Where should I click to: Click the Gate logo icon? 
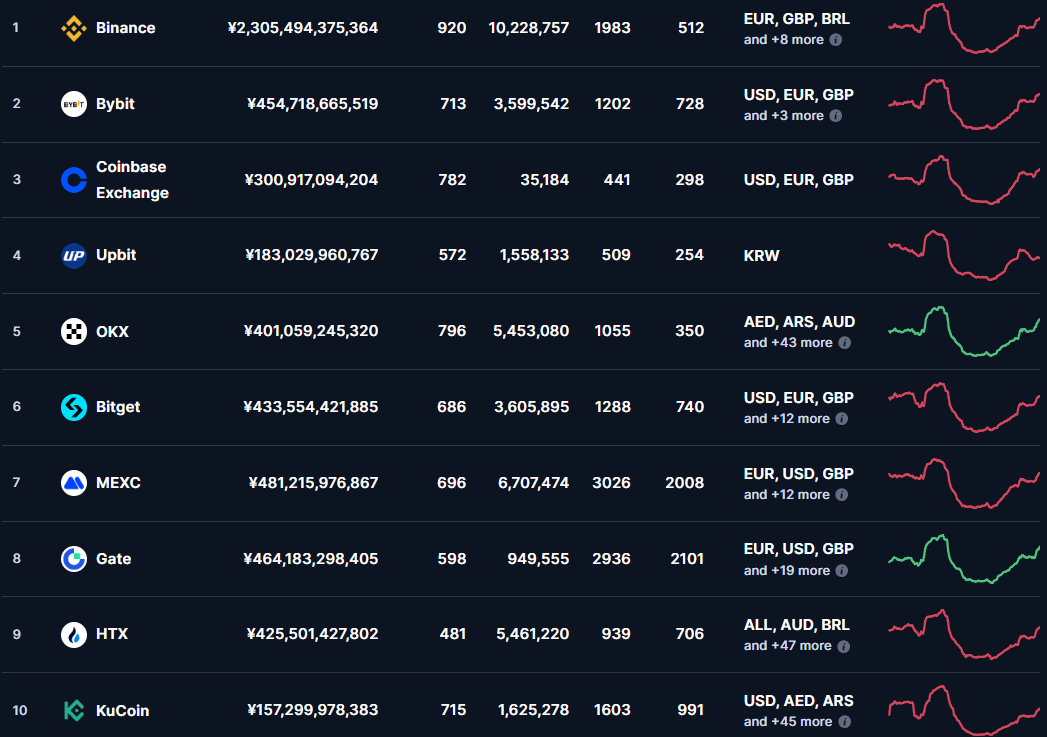(x=73, y=559)
